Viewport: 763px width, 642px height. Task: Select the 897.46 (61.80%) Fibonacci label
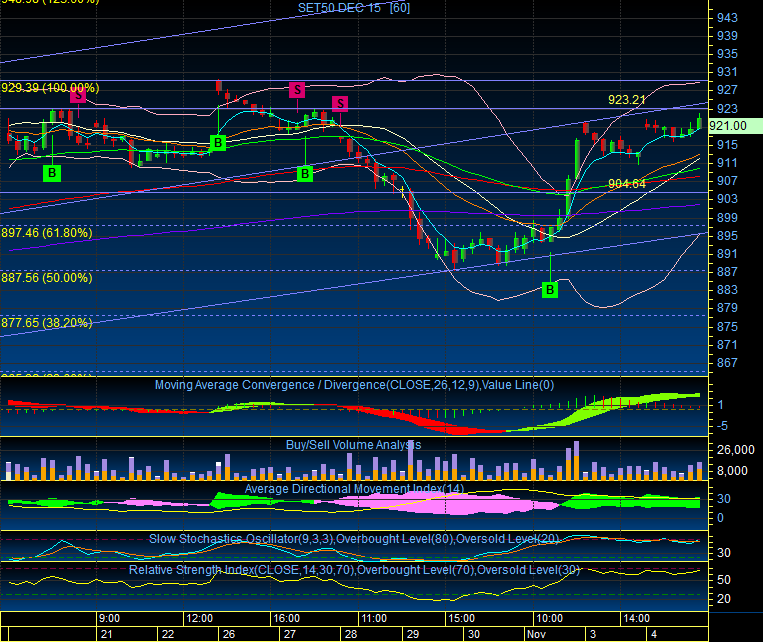tap(47, 233)
